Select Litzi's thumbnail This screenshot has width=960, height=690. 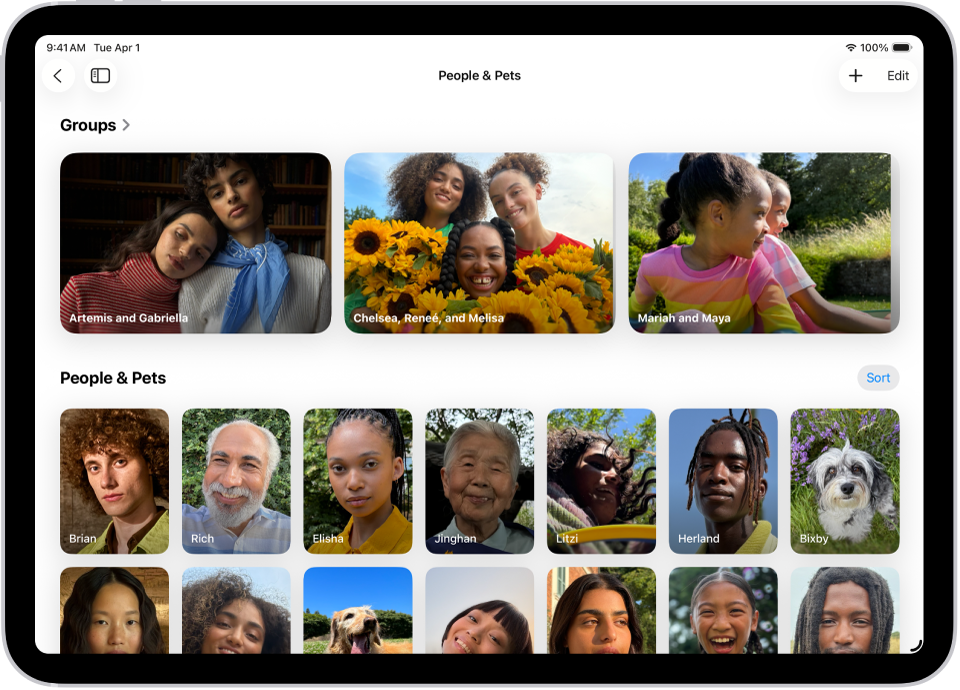(601, 481)
